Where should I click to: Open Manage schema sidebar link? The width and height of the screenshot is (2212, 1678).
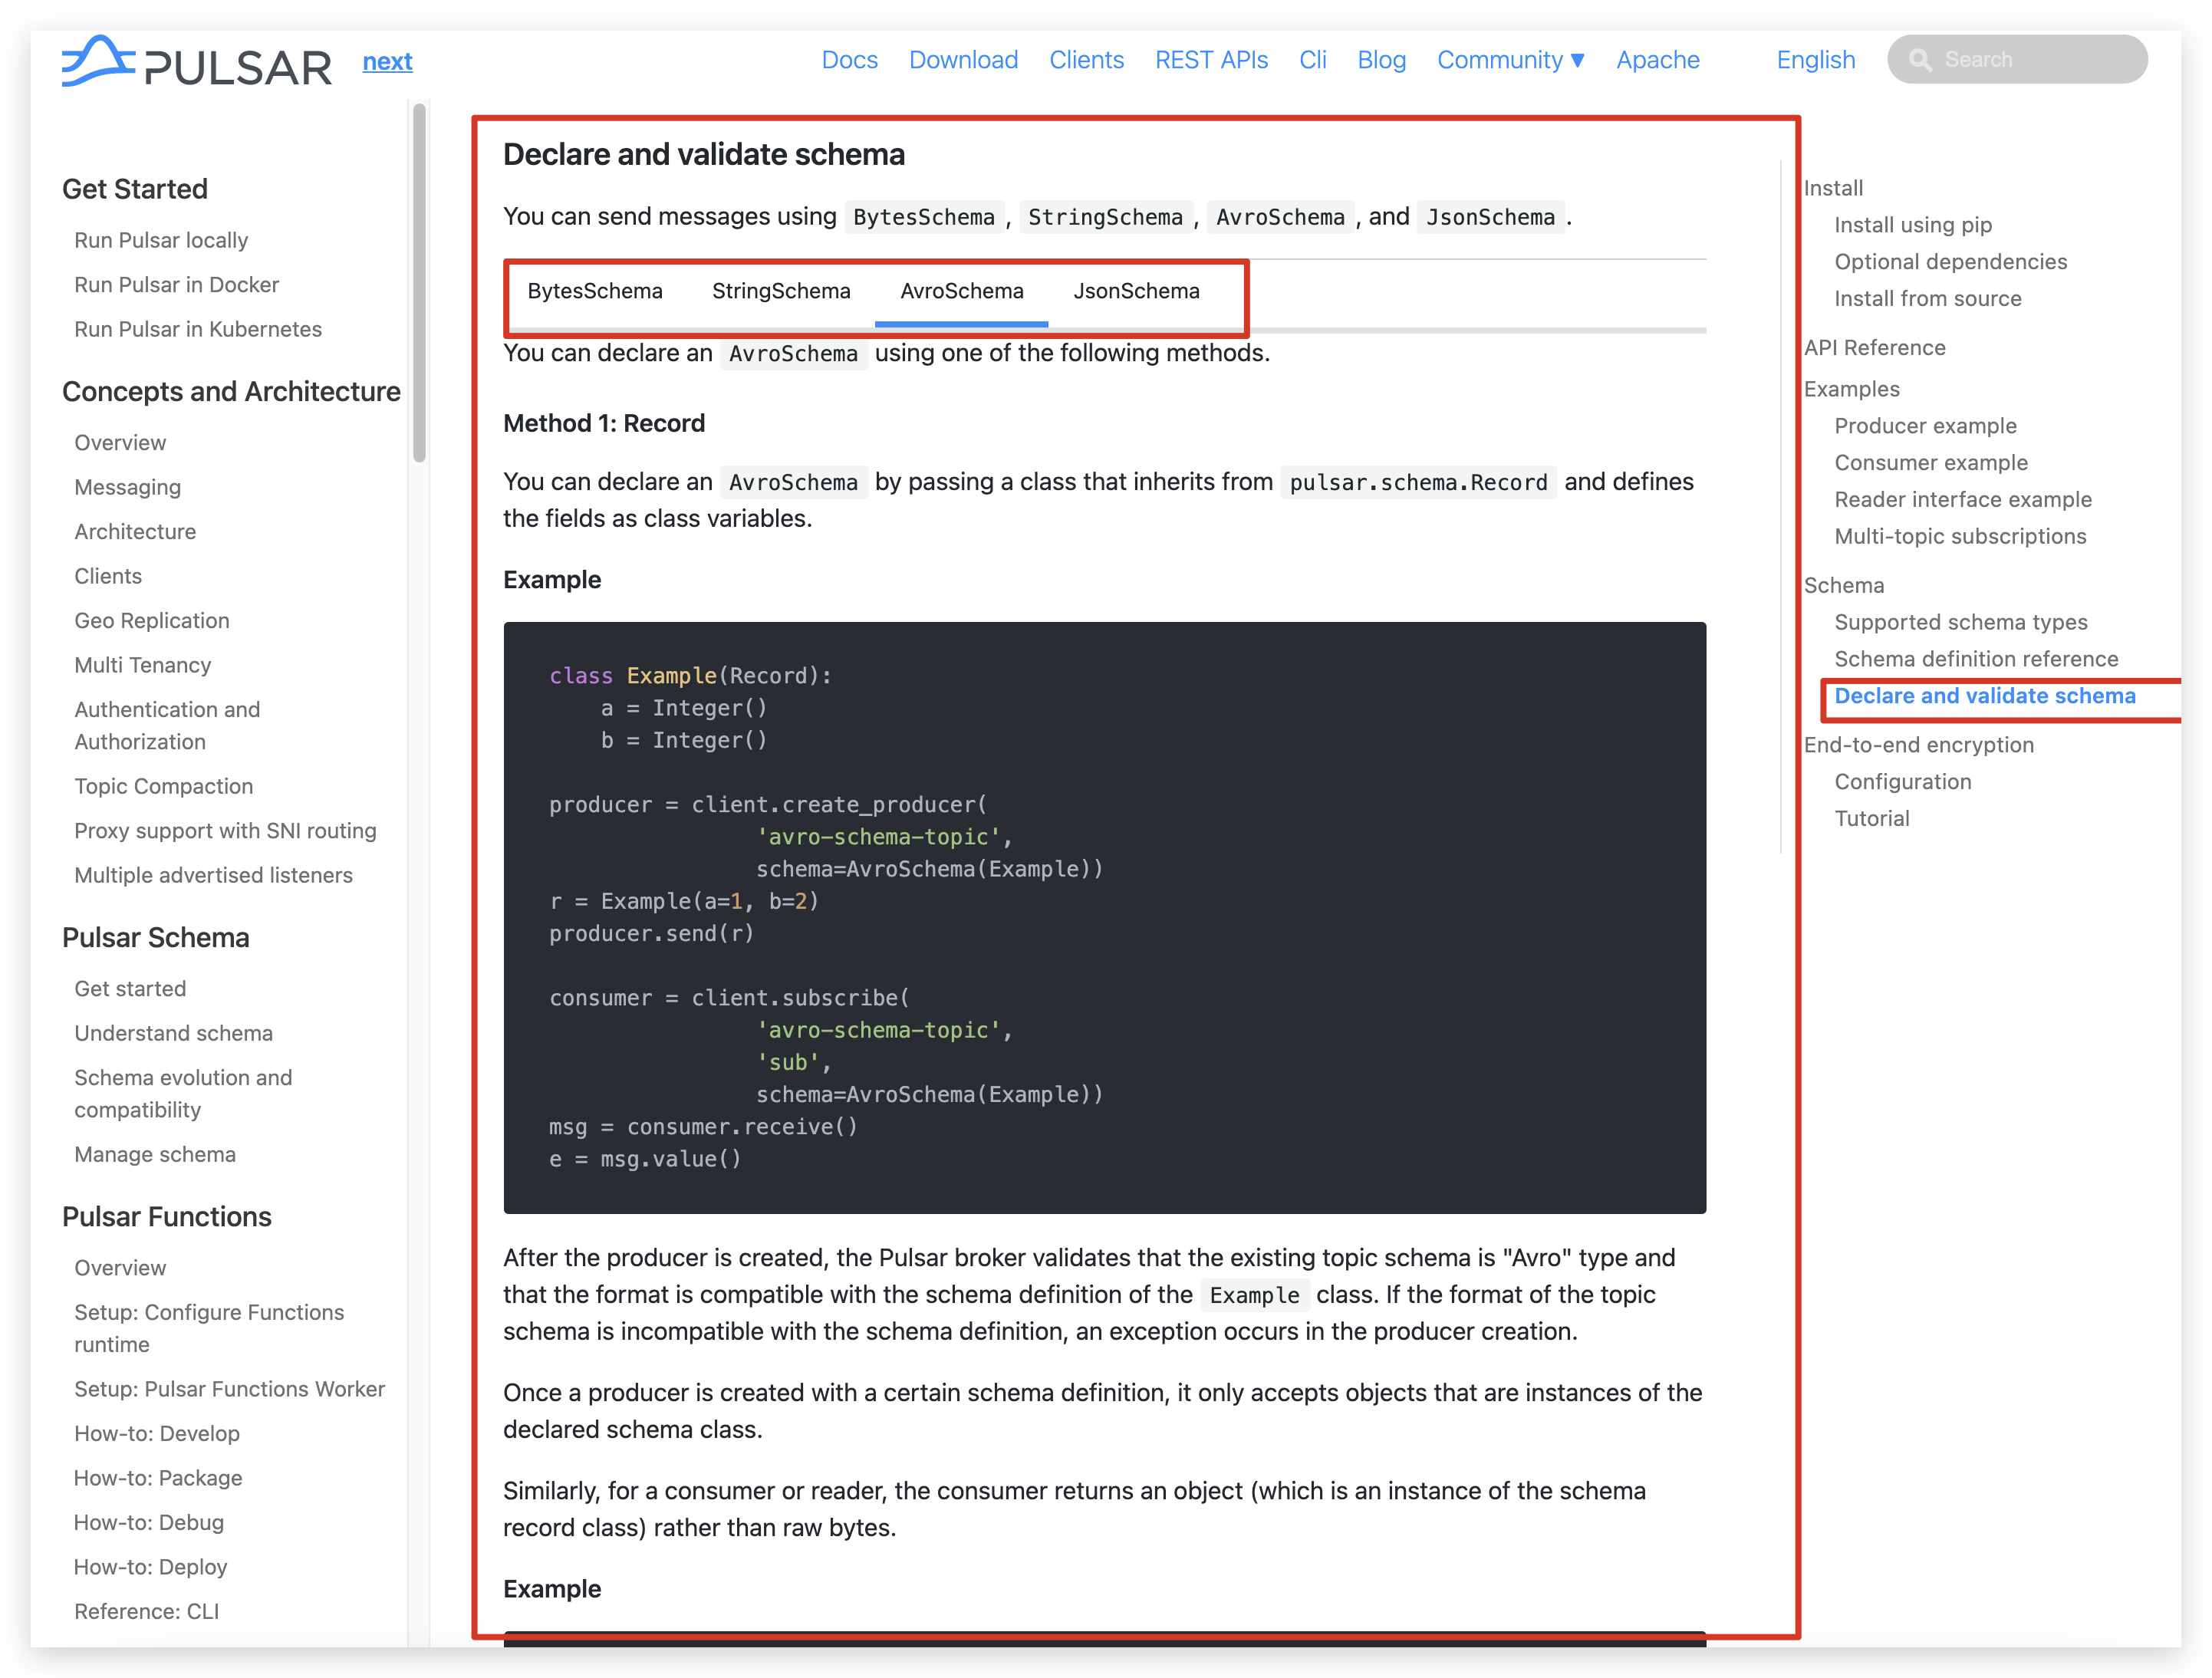(155, 1154)
